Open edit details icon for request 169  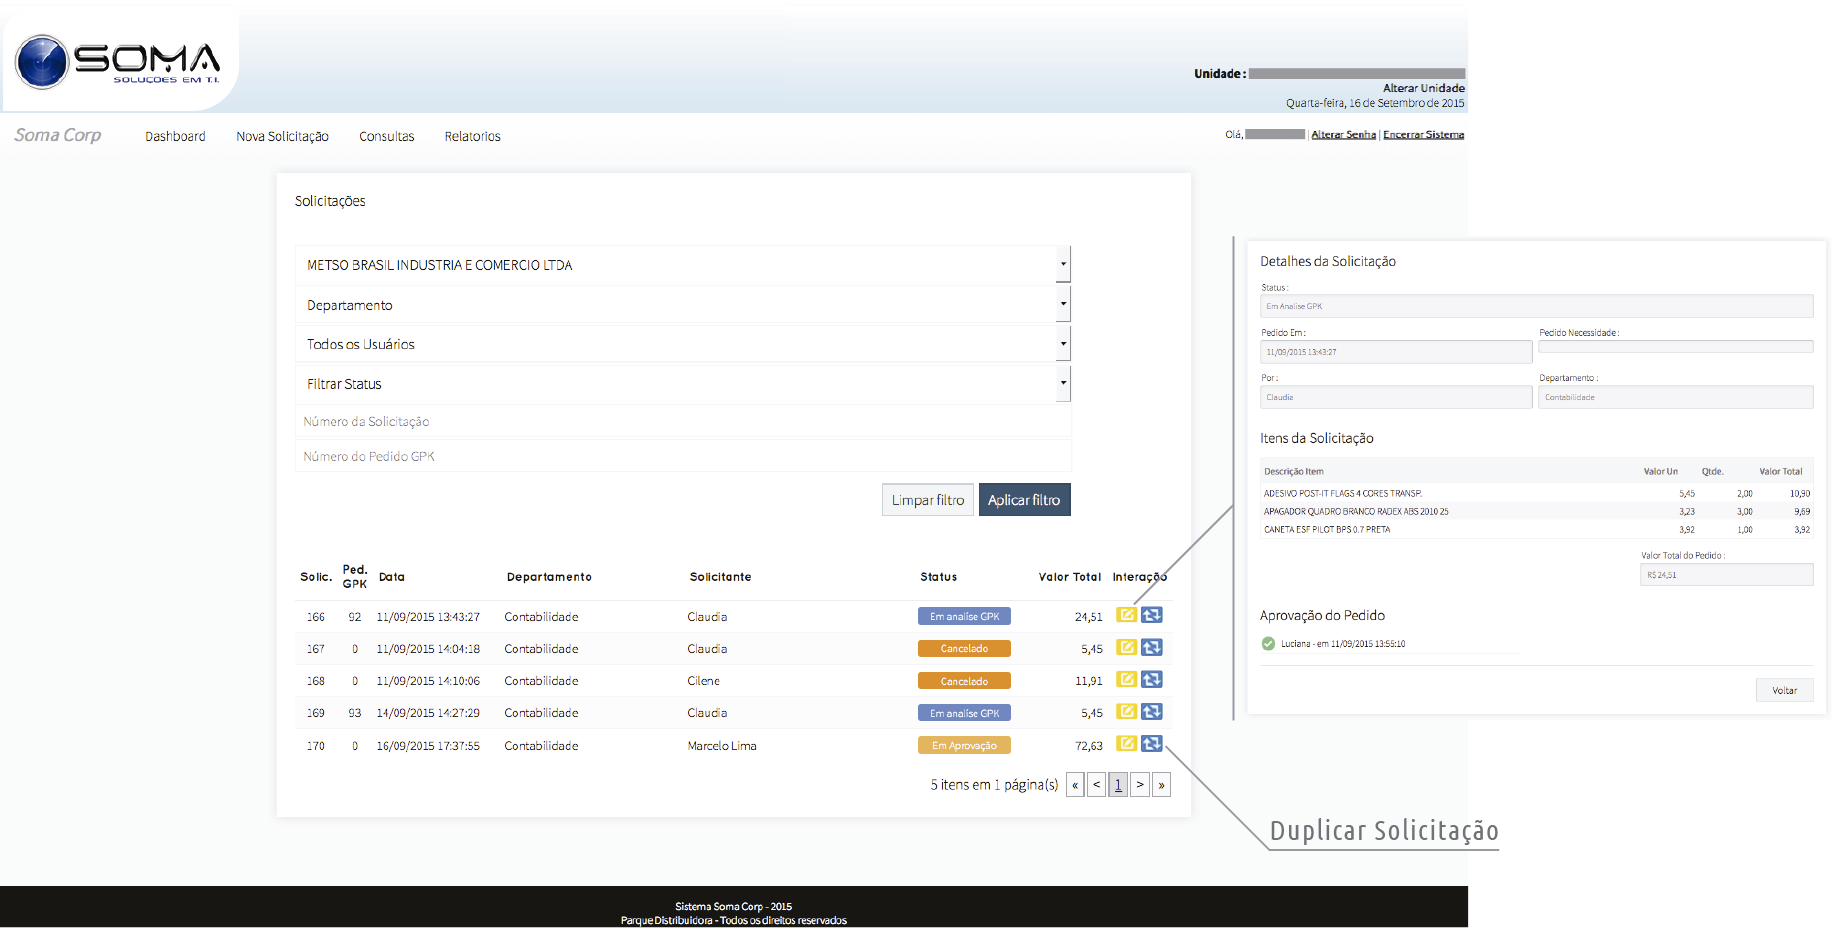click(x=1126, y=711)
